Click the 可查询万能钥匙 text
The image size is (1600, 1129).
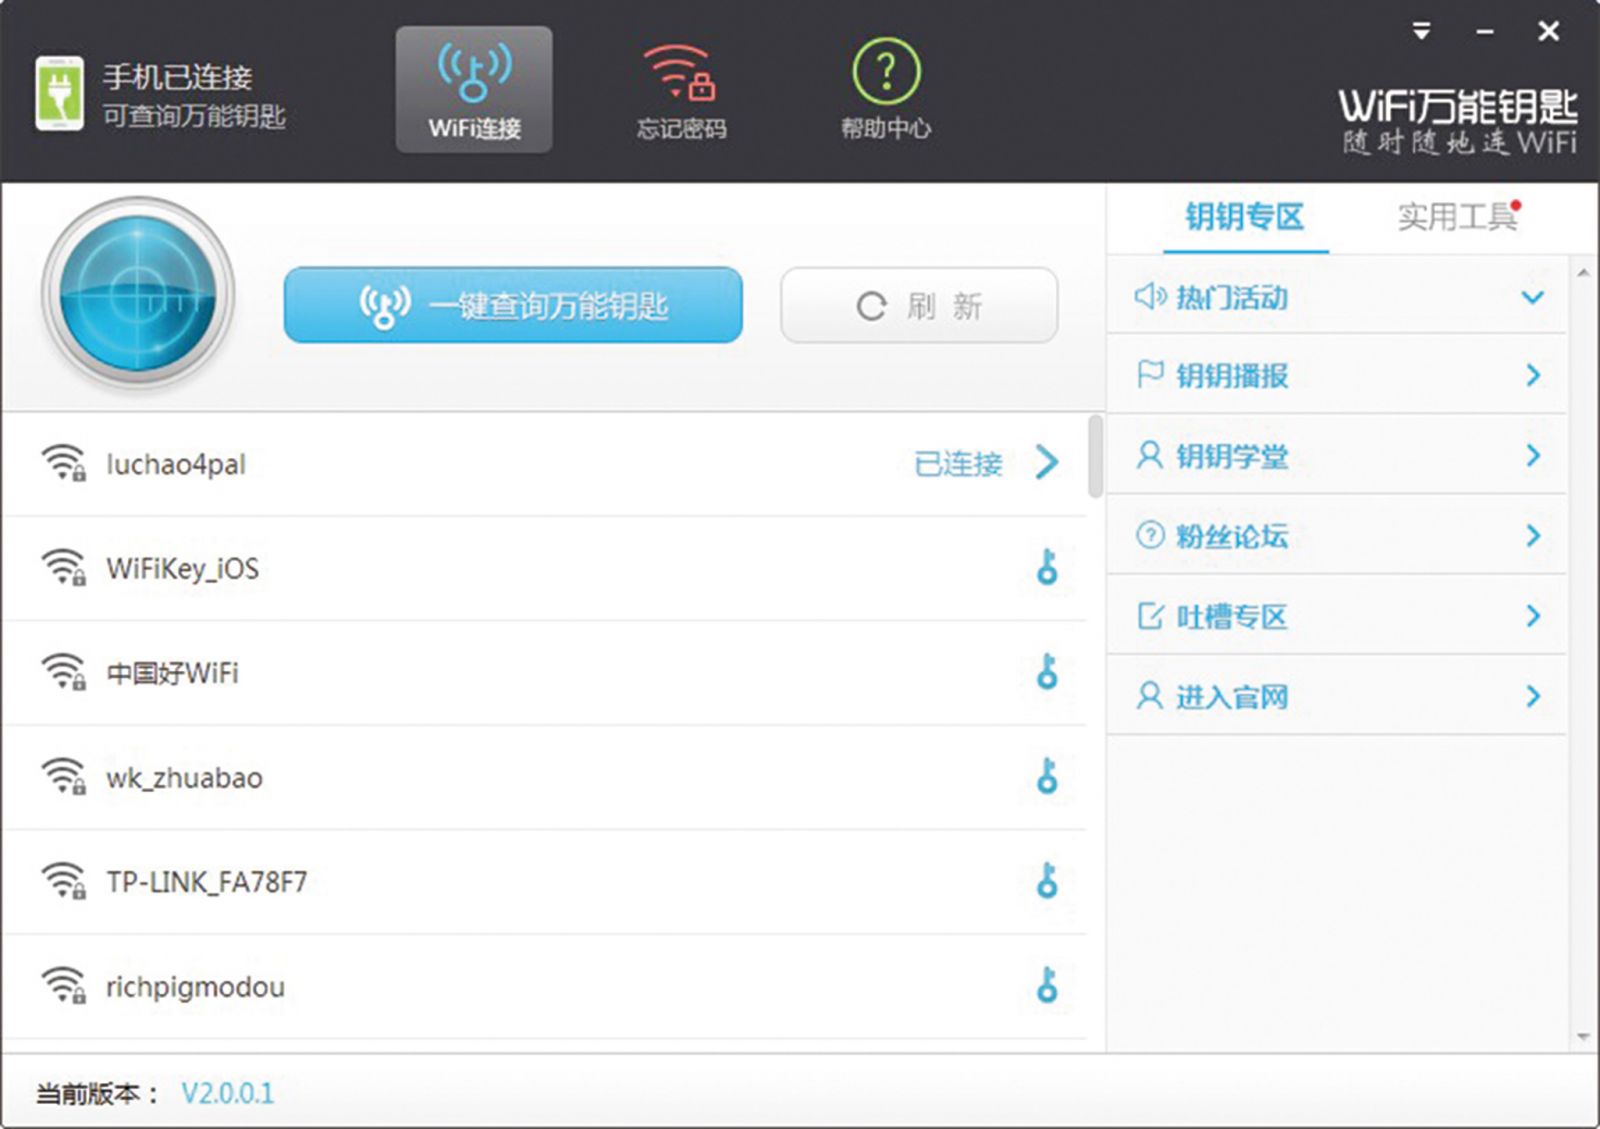point(194,116)
